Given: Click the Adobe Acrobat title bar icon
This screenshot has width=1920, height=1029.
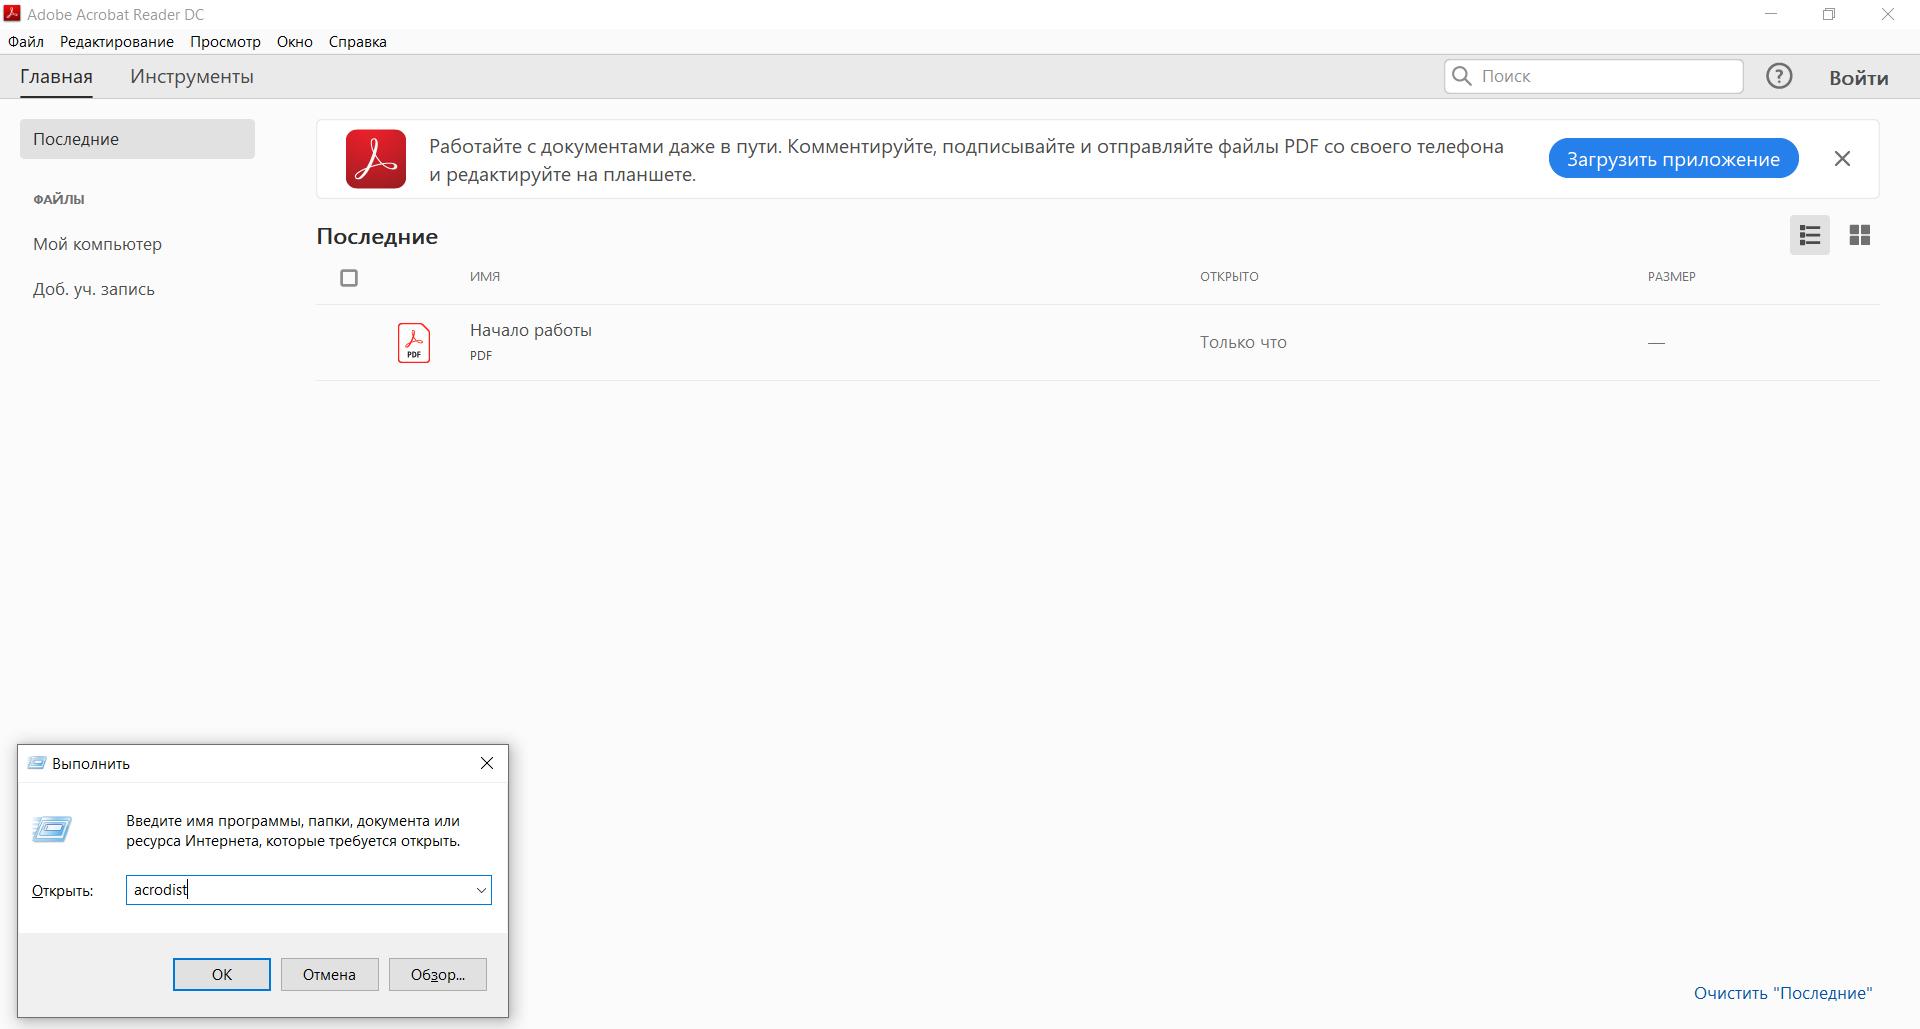Looking at the screenshot, I should coord(12,14).
